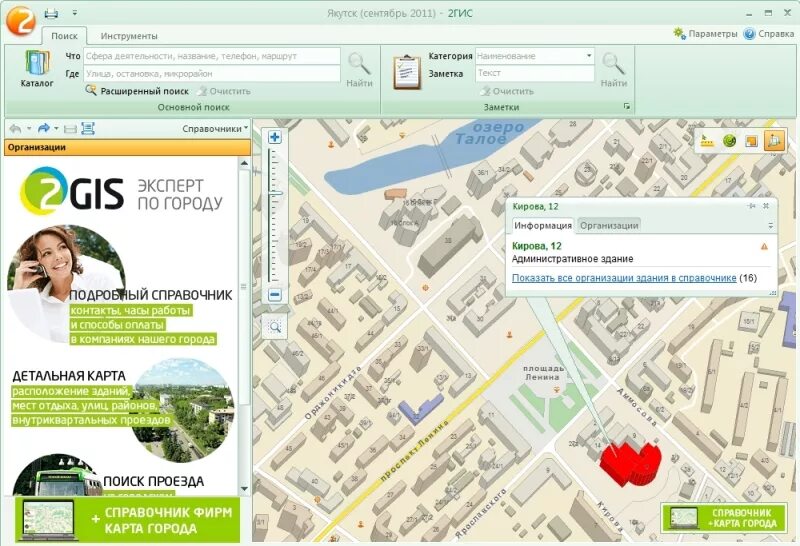This screenshot has width=800, height=546.
Task: Click the Подробный справочник promo heading
Action: tap(151, 295)
